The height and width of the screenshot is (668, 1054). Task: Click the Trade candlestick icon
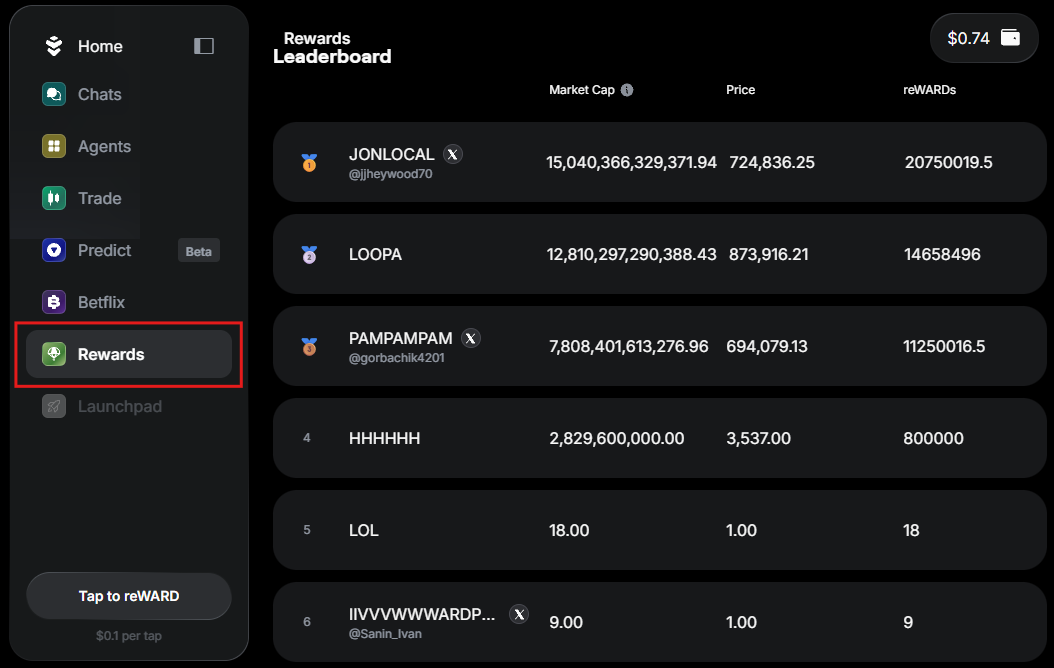(x=53, y=198)
